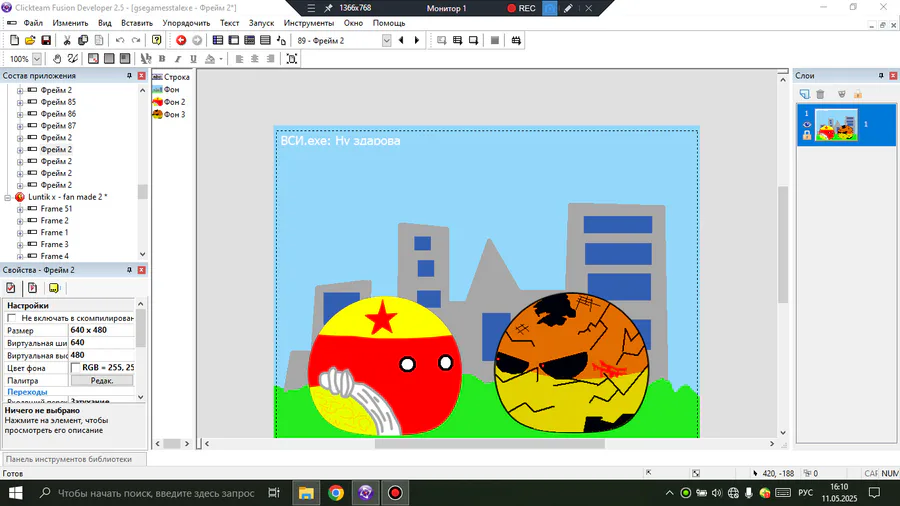The height and width of the screenshot is (506, 900).
Task: Click the Center frame icon
Action: tap(292, 59)
